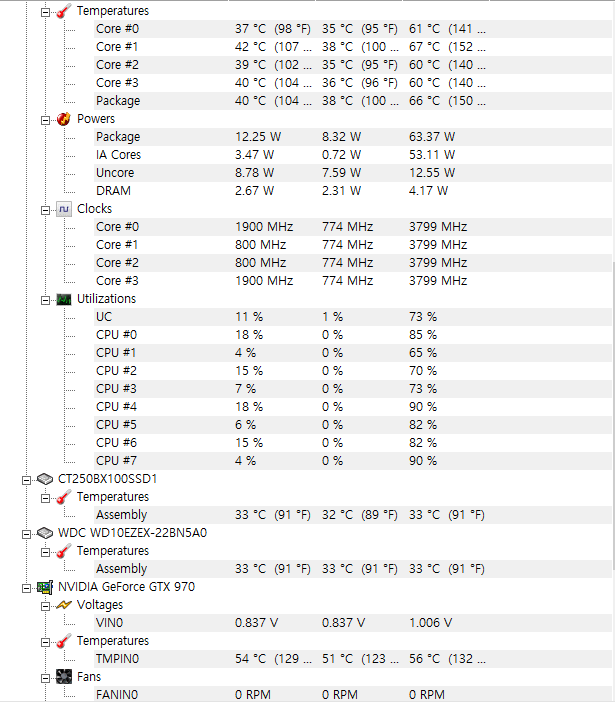This screenshot has height=703, width=615.
Task: Select the DRAM power row
Action: [x=113, y=191]
